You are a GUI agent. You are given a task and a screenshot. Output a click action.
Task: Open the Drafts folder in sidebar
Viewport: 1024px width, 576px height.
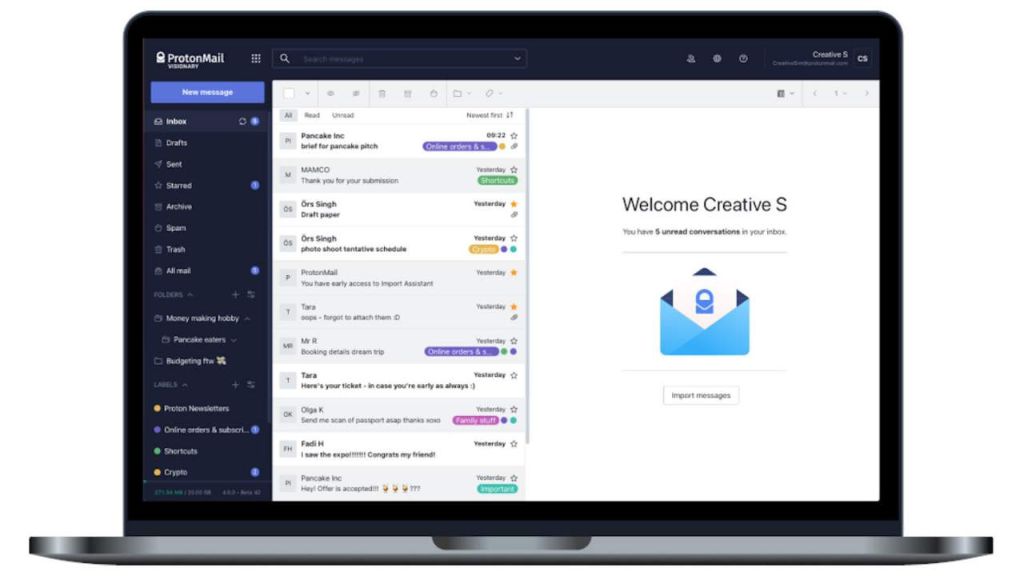[177, 143]
